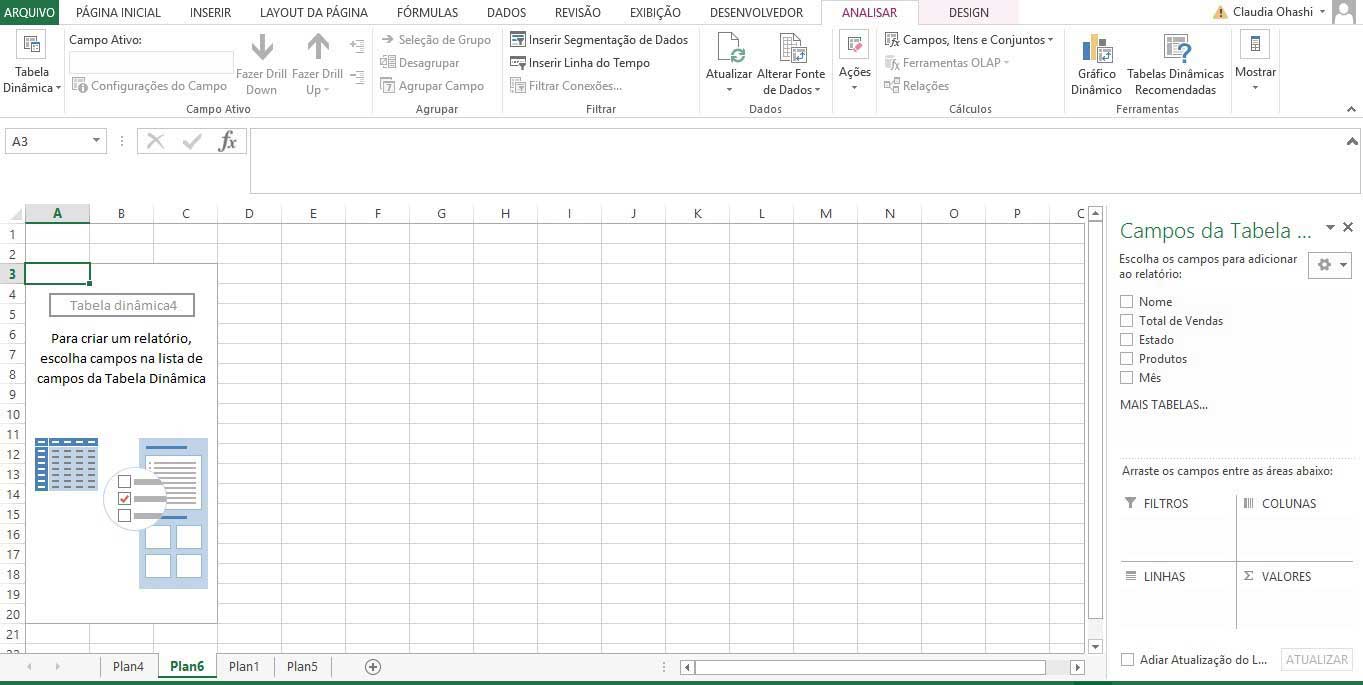Enable the Total de Vendas field
This screenshot has width=1363, height=685.
[x=1127, y=321]
